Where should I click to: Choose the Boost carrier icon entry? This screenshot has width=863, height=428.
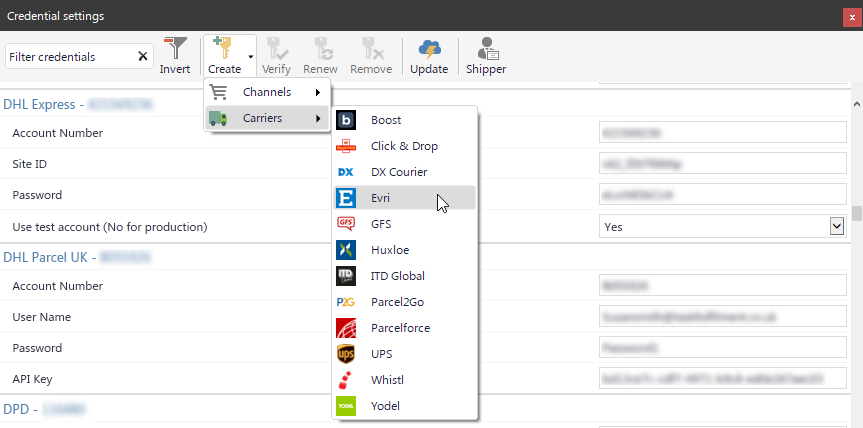coord(346,120)
